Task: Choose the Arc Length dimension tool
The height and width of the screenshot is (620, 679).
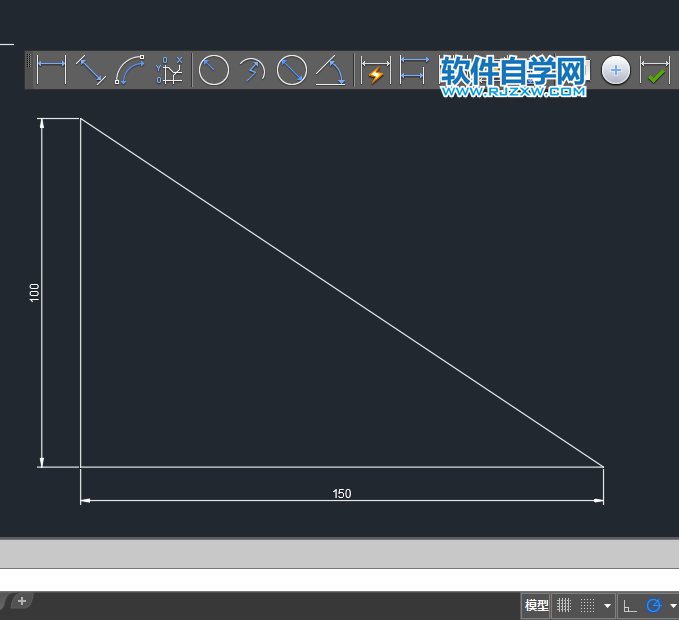Action: pos(129,69)
